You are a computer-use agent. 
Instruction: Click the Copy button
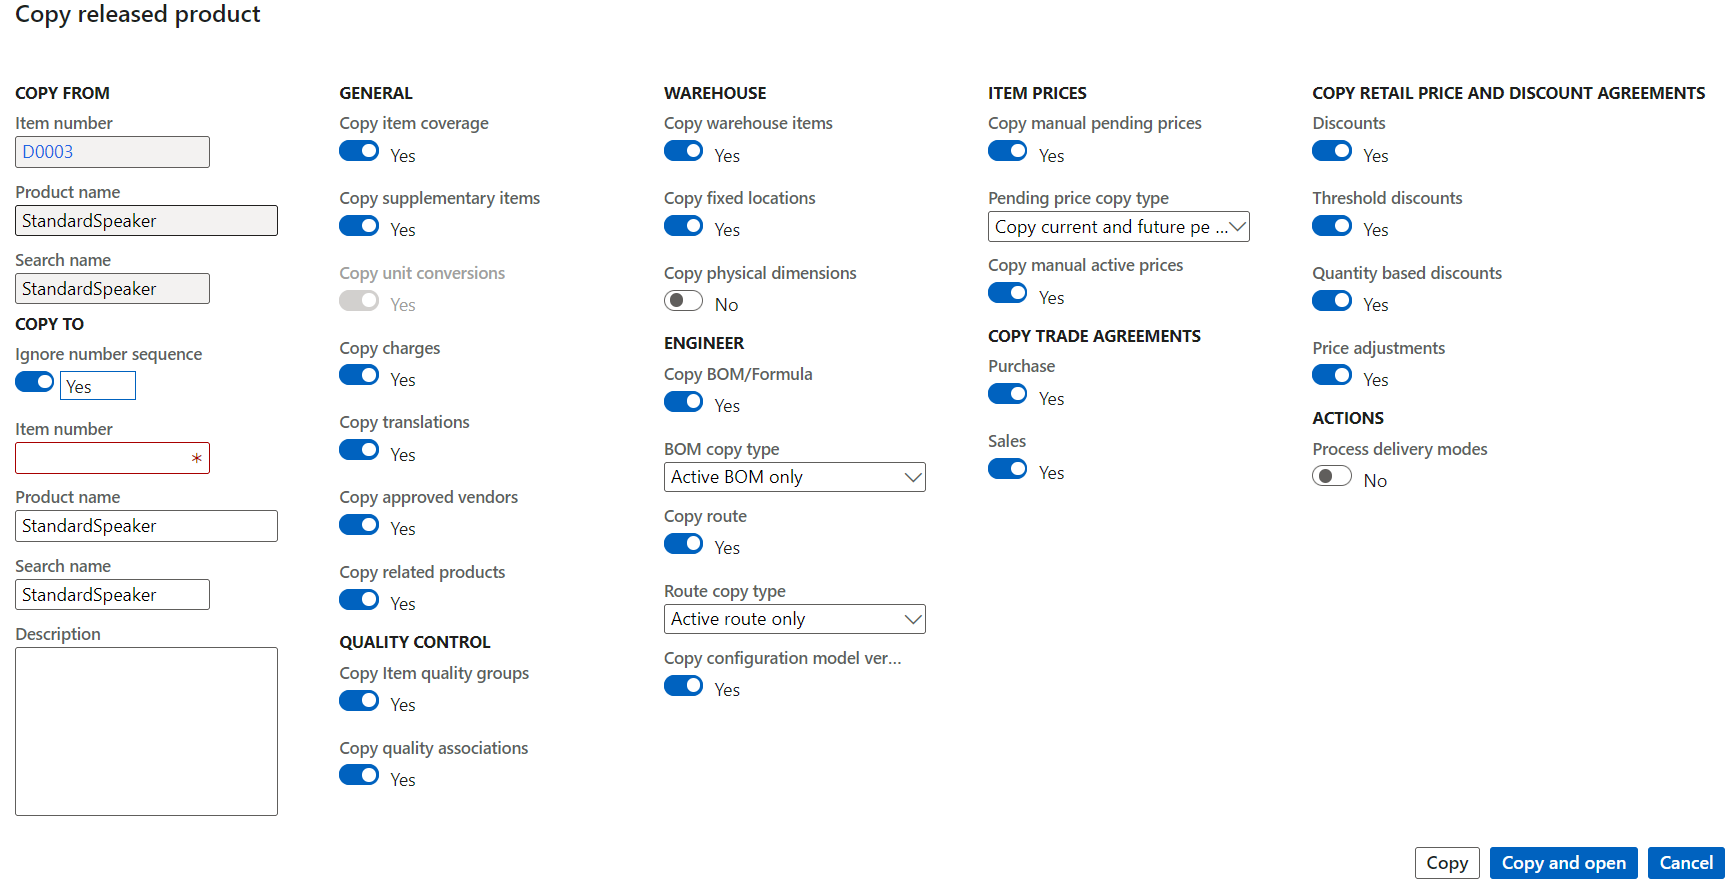click(1446, 863)
